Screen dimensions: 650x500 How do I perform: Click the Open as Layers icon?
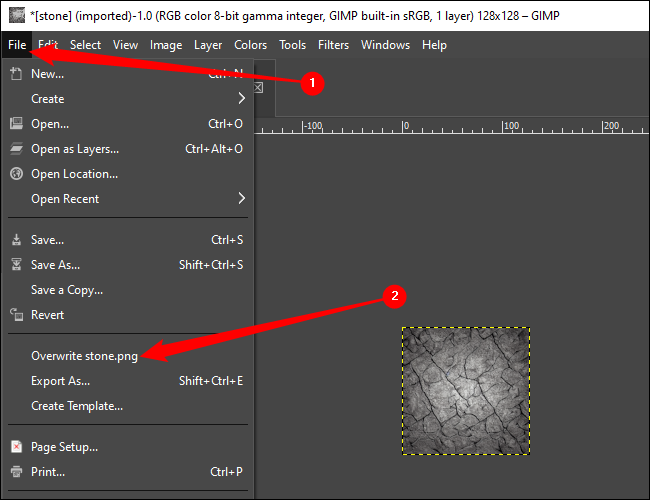pos(16,148)
